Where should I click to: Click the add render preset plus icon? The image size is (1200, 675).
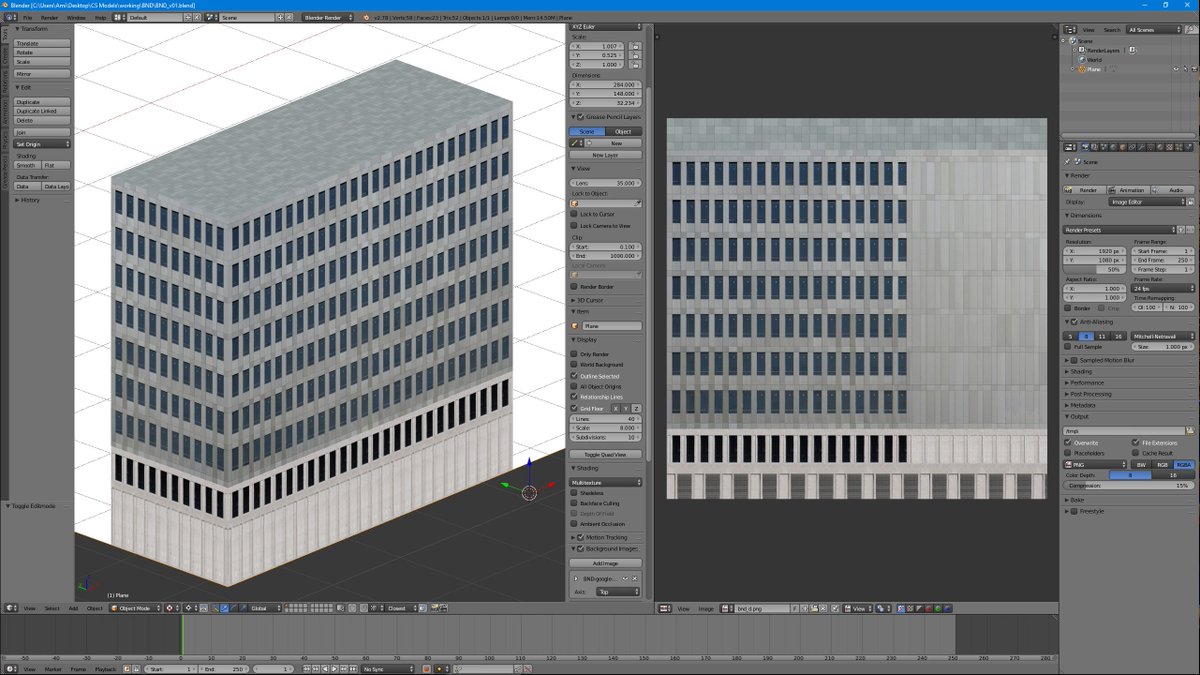tap(1180, 230)
